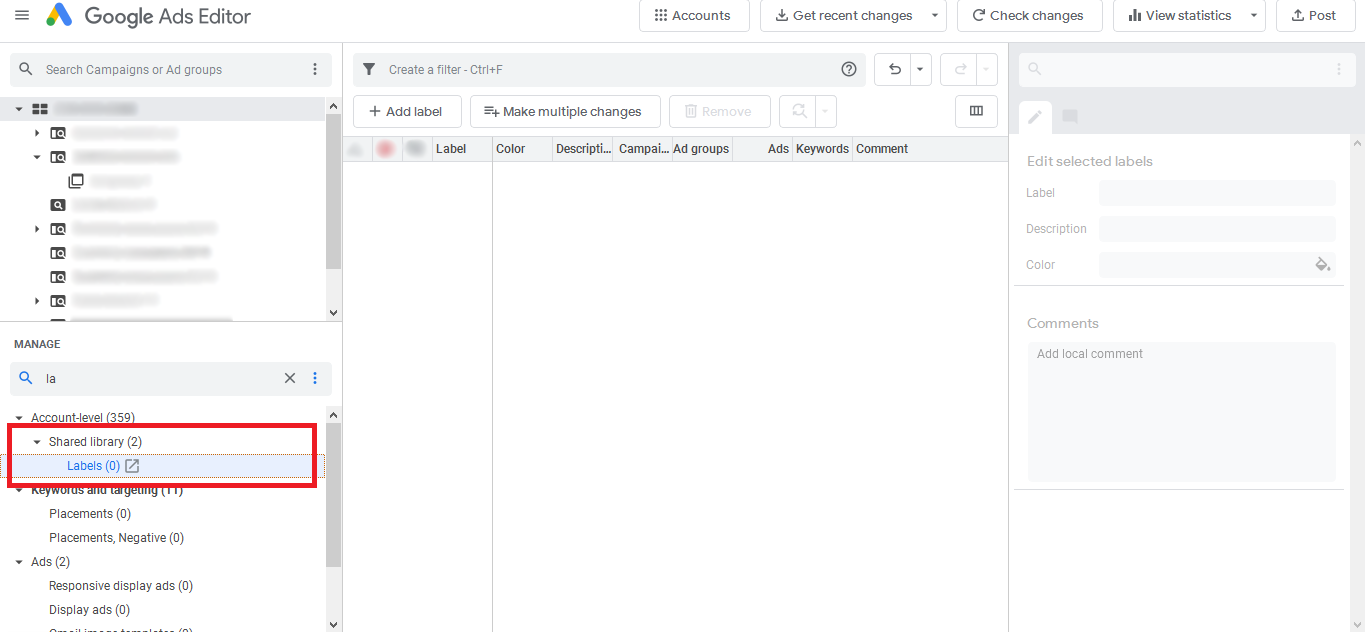Open filter help question-mark icon
This screenshot has height=632, width=1365.
[x=849, y=70]
